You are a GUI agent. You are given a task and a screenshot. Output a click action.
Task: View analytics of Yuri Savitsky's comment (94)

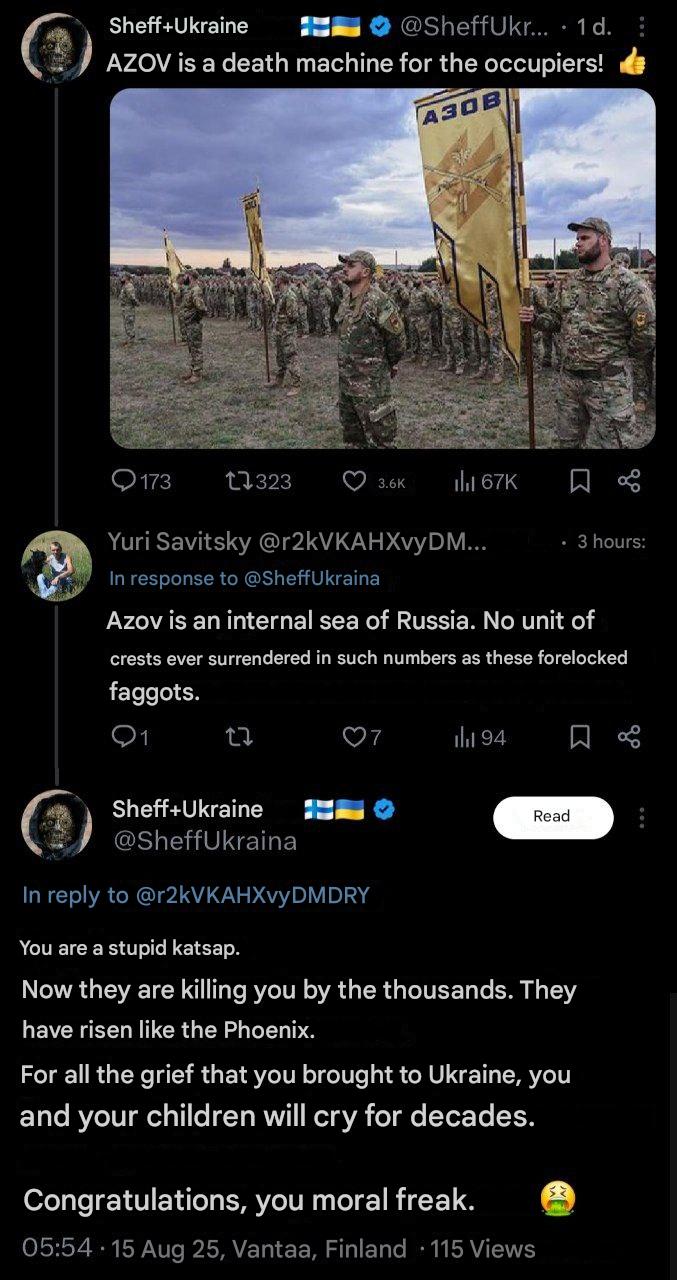click(480, 738)
